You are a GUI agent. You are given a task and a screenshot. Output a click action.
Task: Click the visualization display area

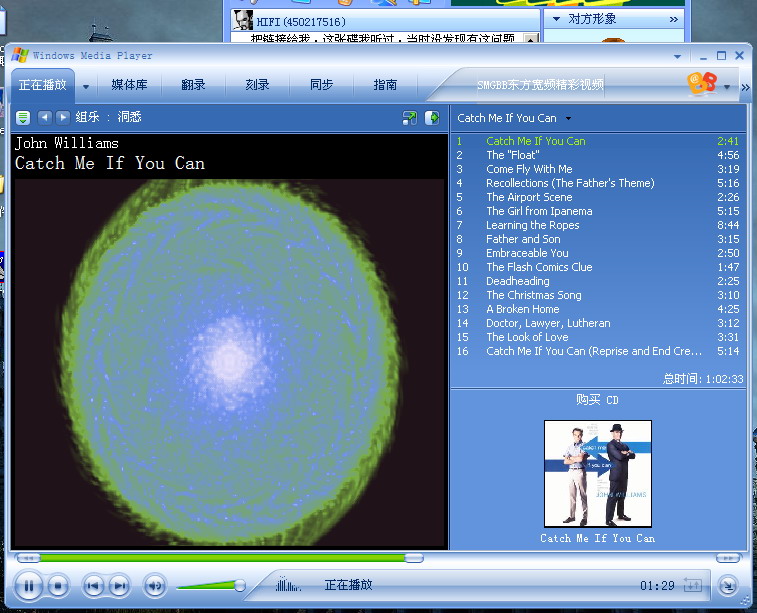pos(229,363)
